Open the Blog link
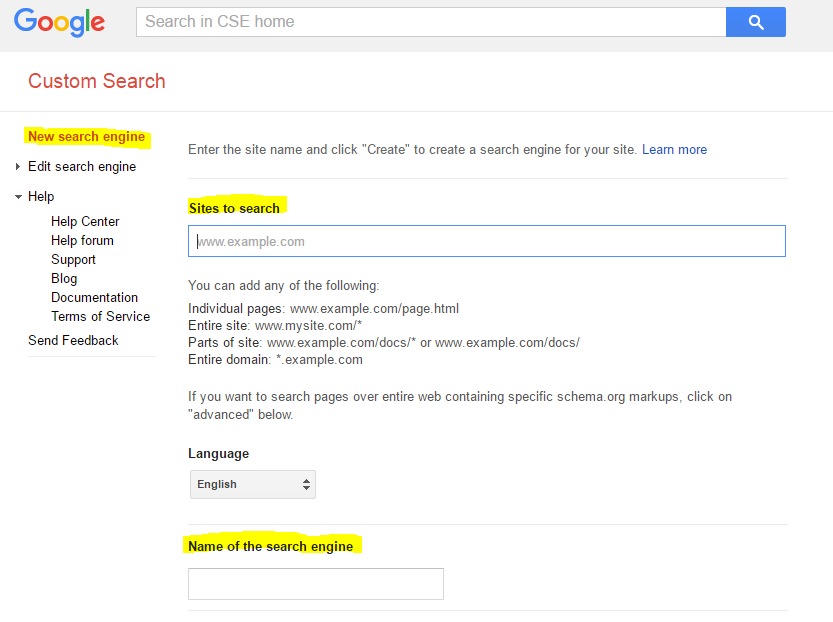Viewport: 833px width, 622px height. (x=64, y=279)
